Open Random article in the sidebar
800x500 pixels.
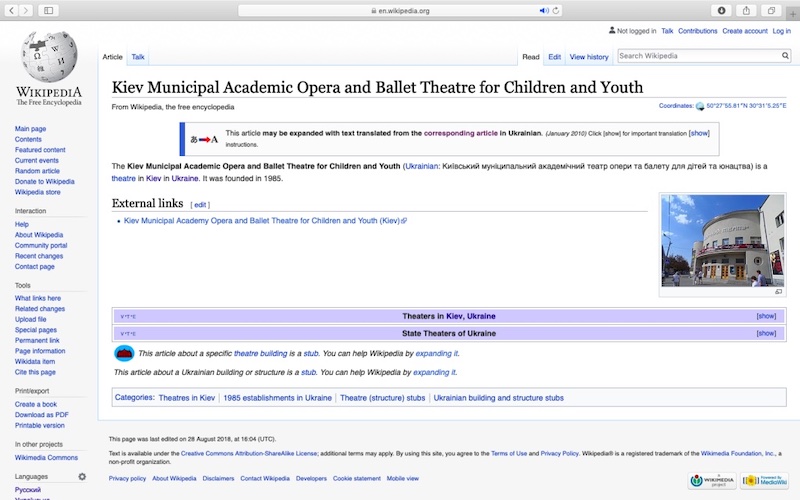click(37, 171)
